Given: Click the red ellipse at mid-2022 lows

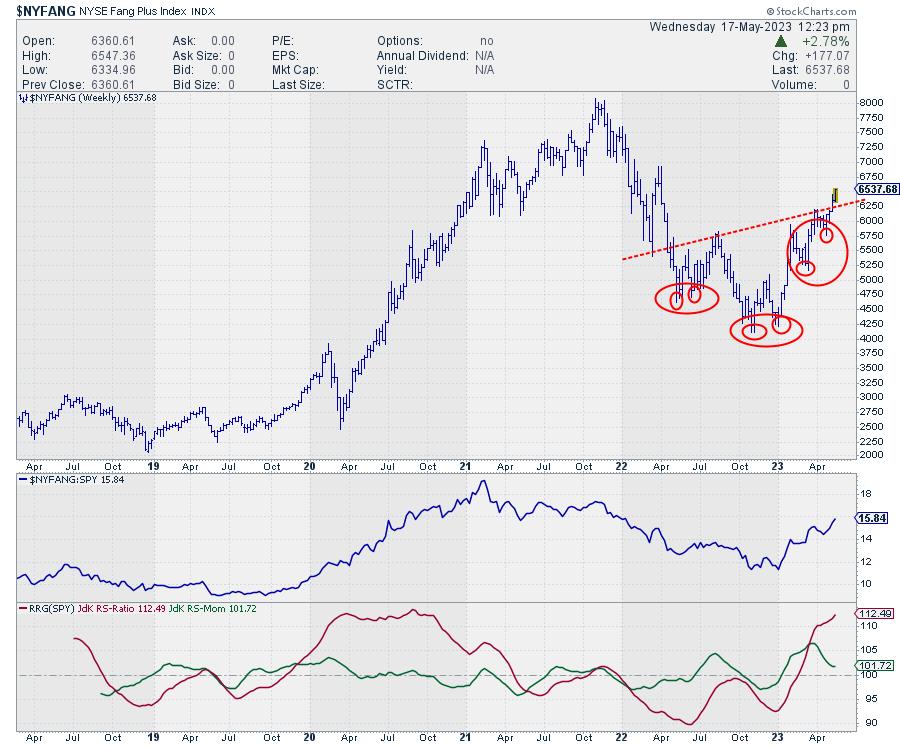Looking at the screenshot, I should coord(687,298).
